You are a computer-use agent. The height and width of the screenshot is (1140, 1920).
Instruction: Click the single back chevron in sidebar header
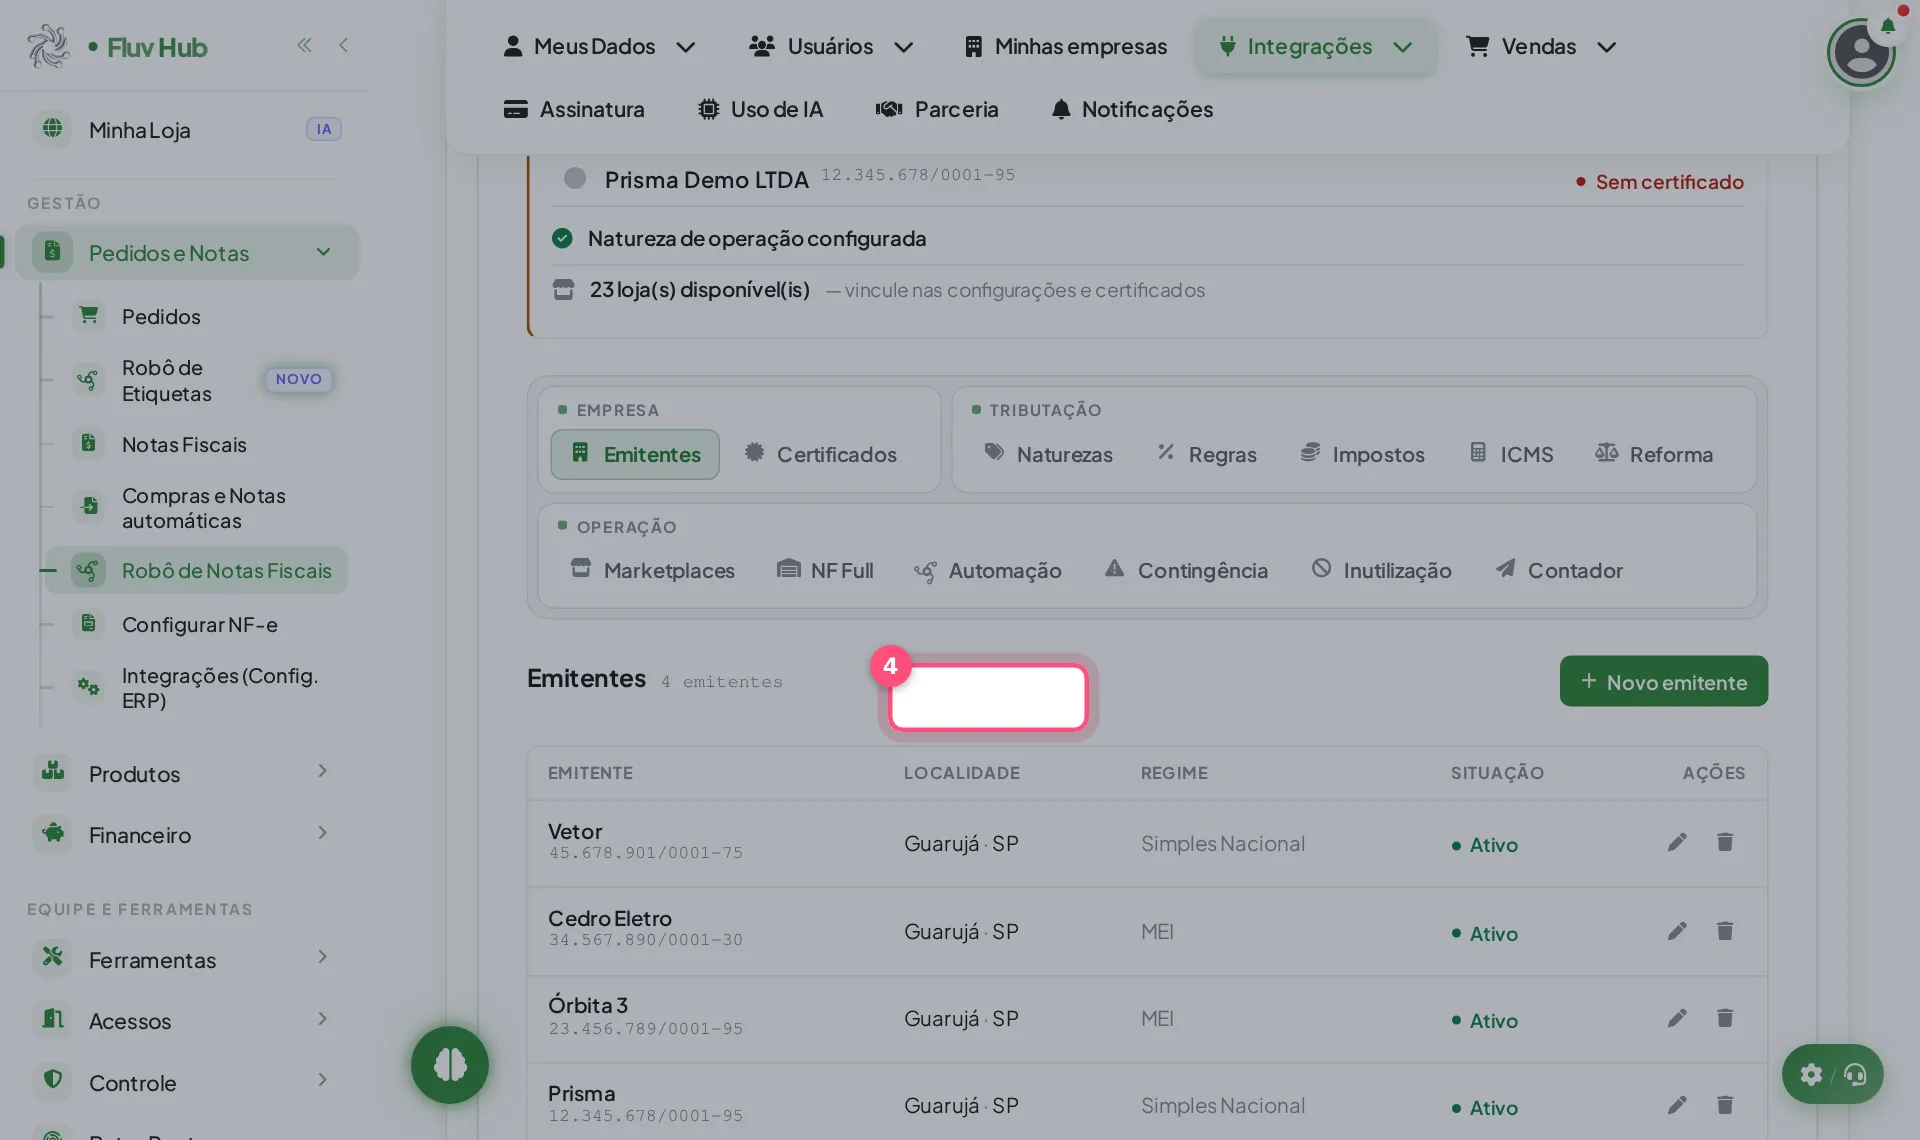coord(343,45)
